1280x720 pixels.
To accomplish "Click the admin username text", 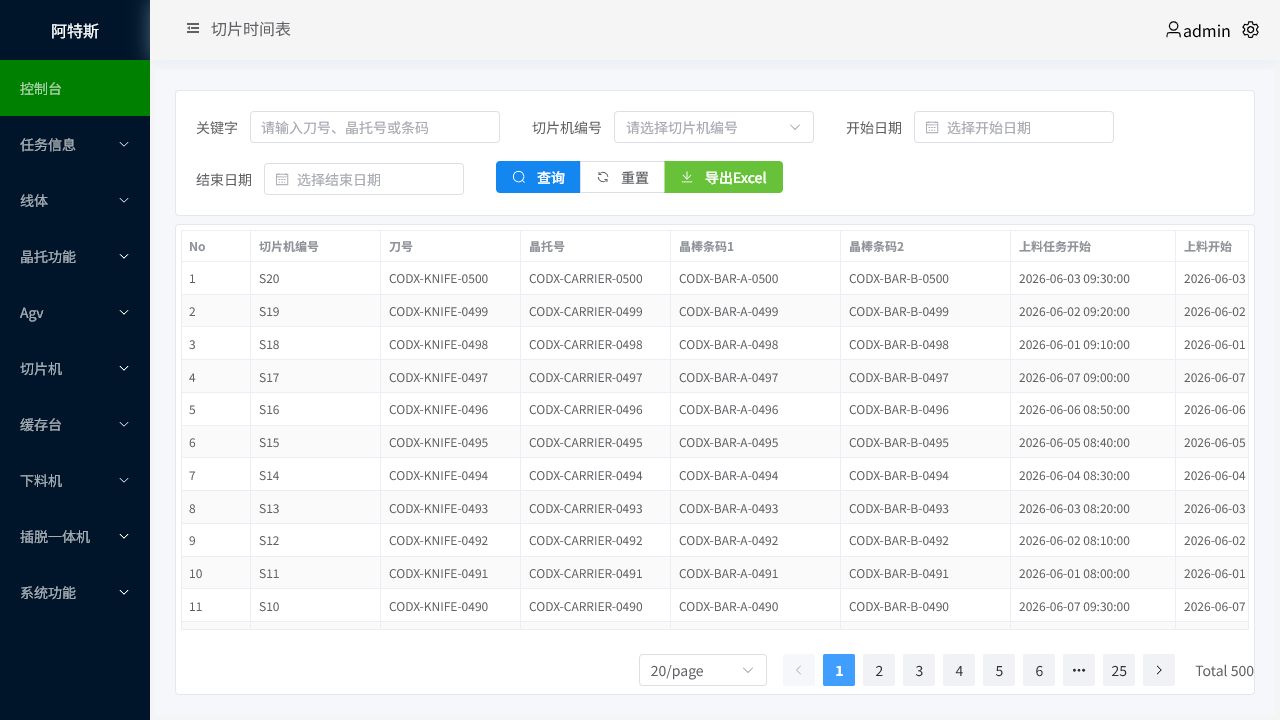I will (x=1207, y=31).
